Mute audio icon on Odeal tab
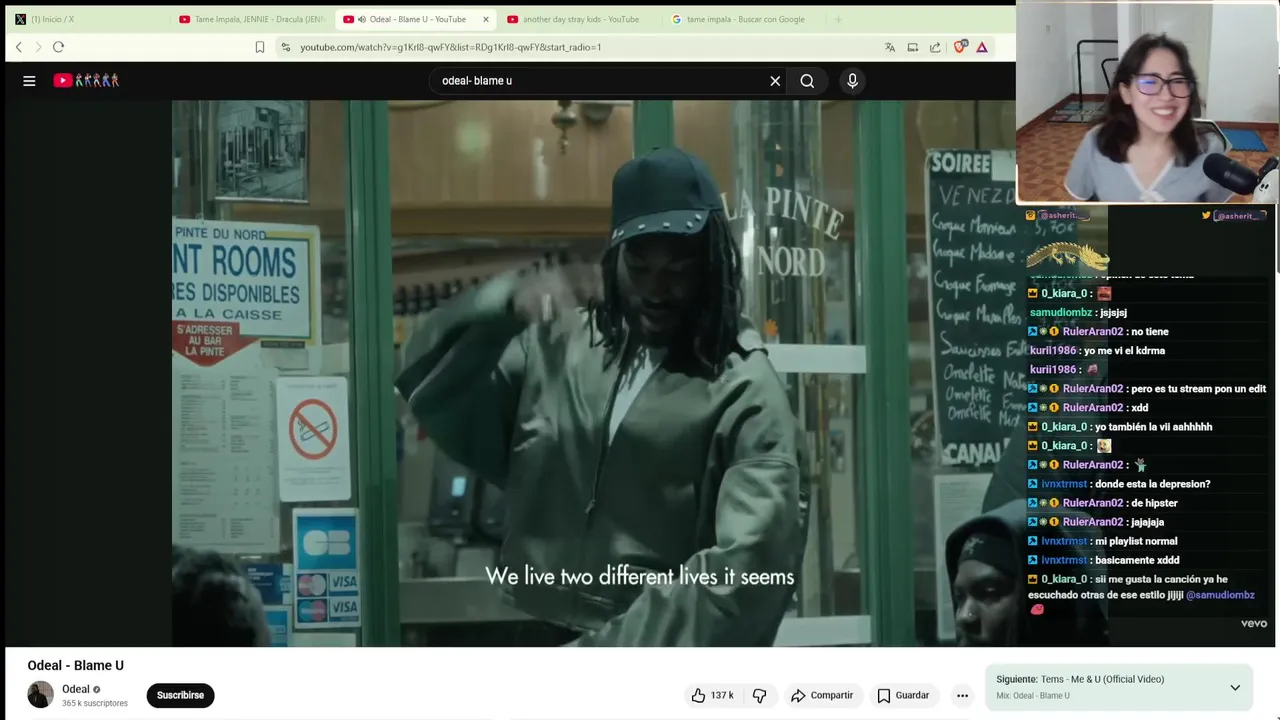 click(x=361, y=19)
